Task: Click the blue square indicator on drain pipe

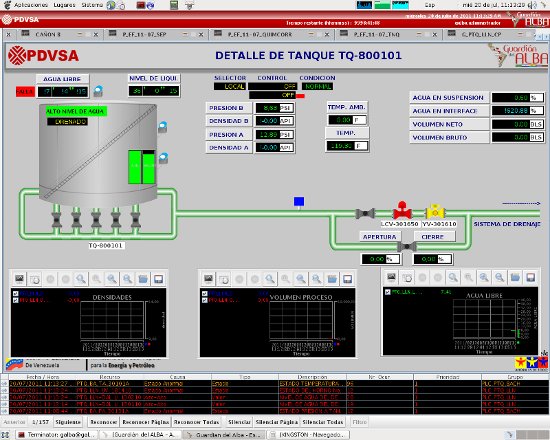Action: click(299, 201)
